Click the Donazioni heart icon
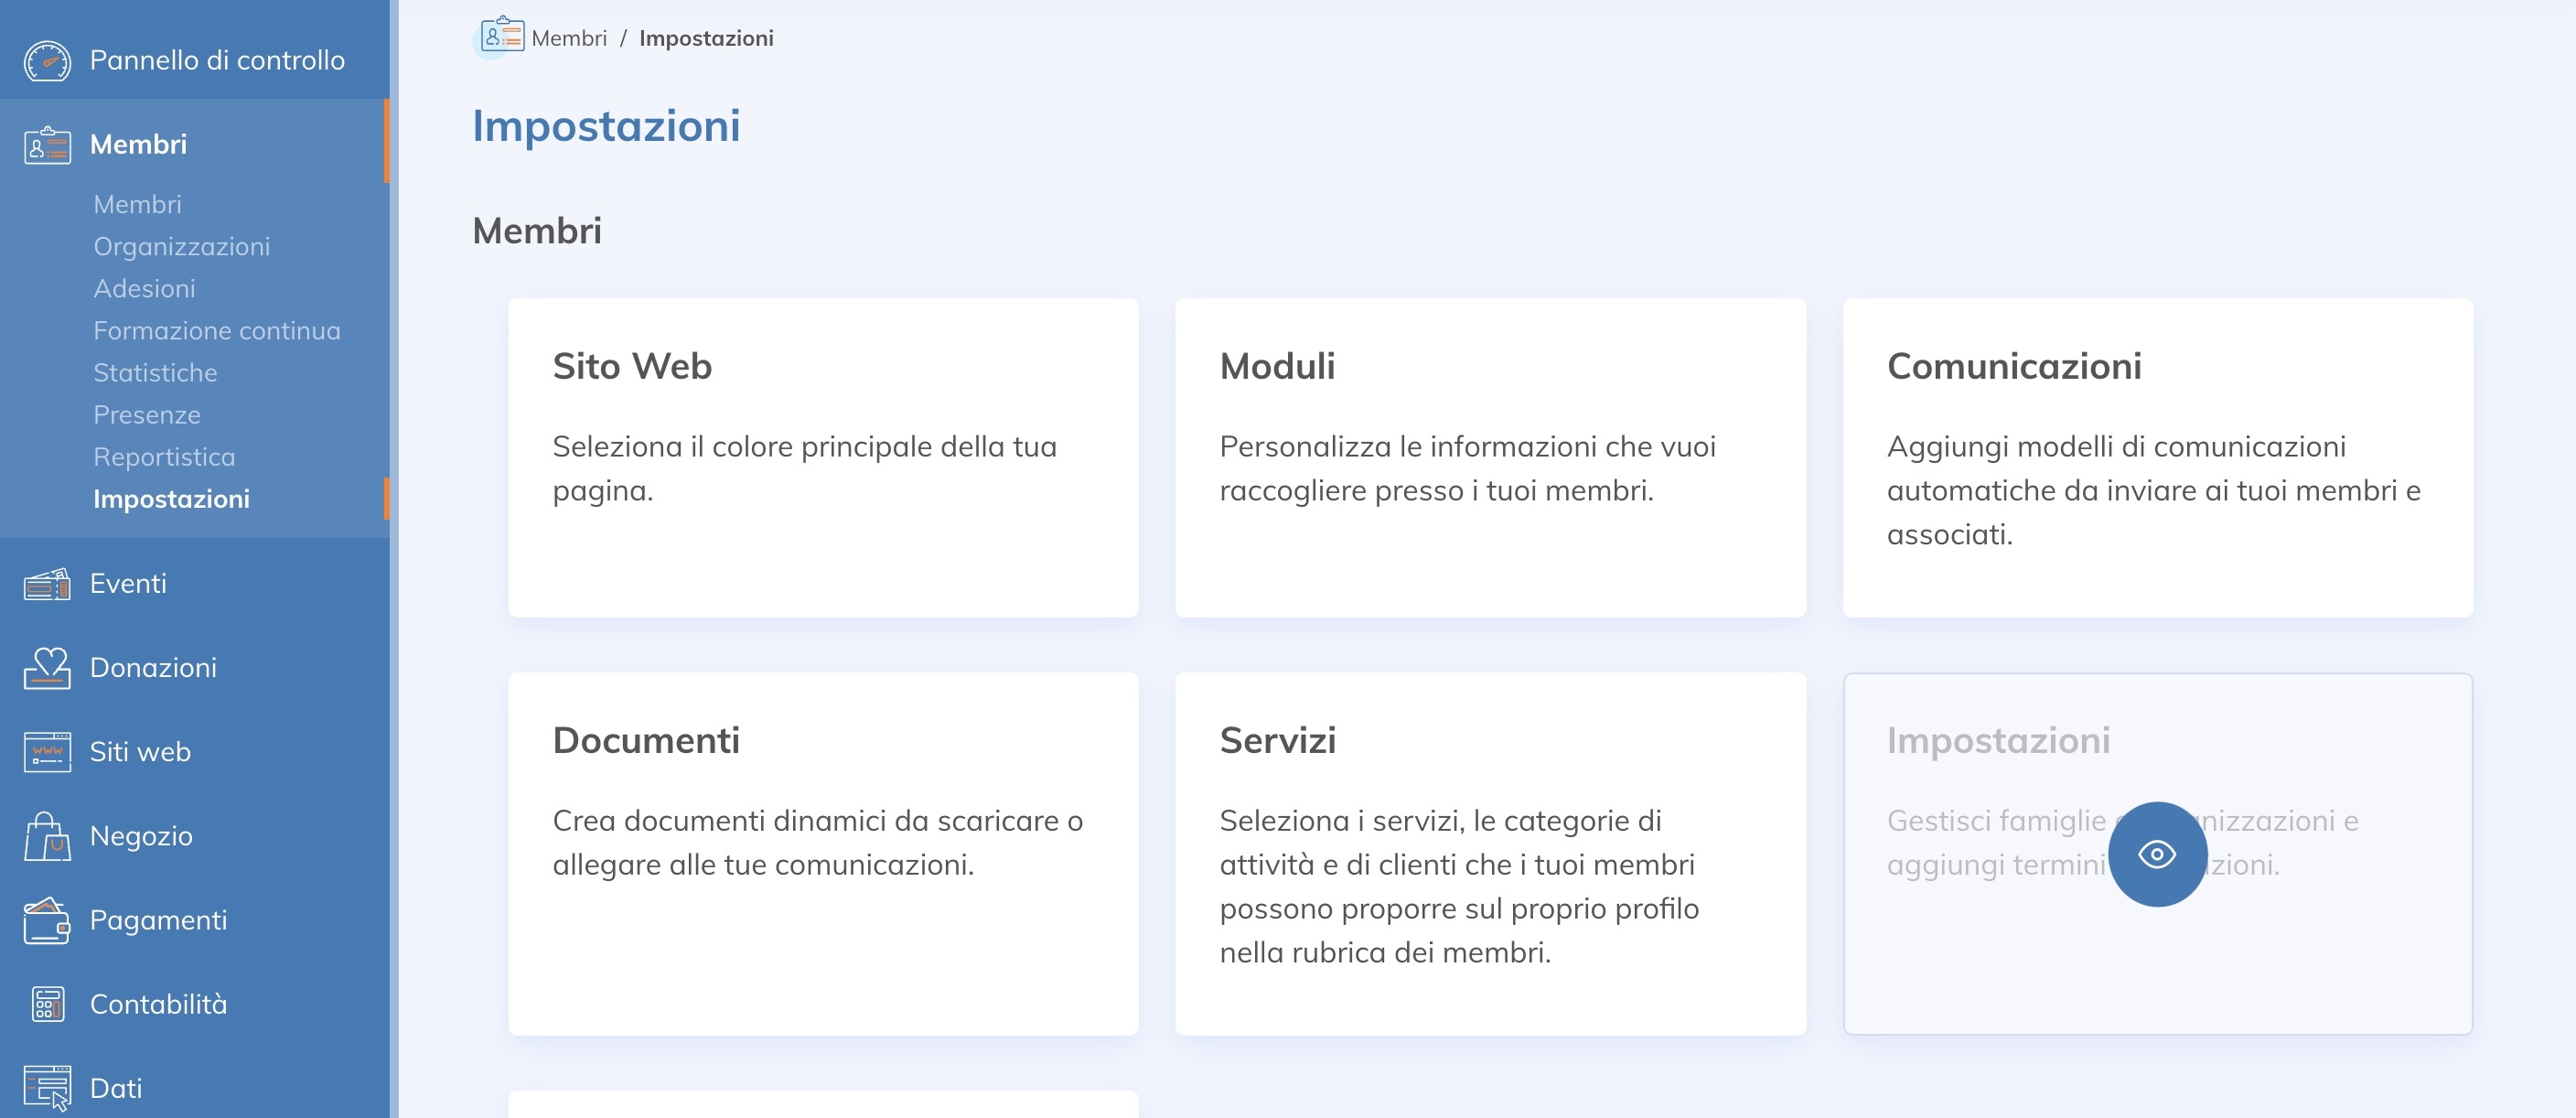Screen dimensions: 2576x1118 pos(47,667)
